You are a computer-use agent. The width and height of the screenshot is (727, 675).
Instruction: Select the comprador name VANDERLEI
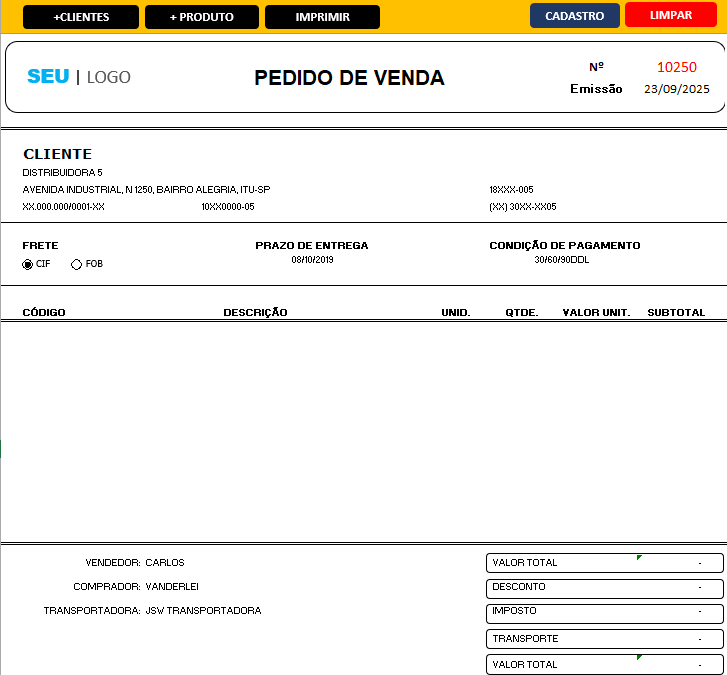pos(172,587)
